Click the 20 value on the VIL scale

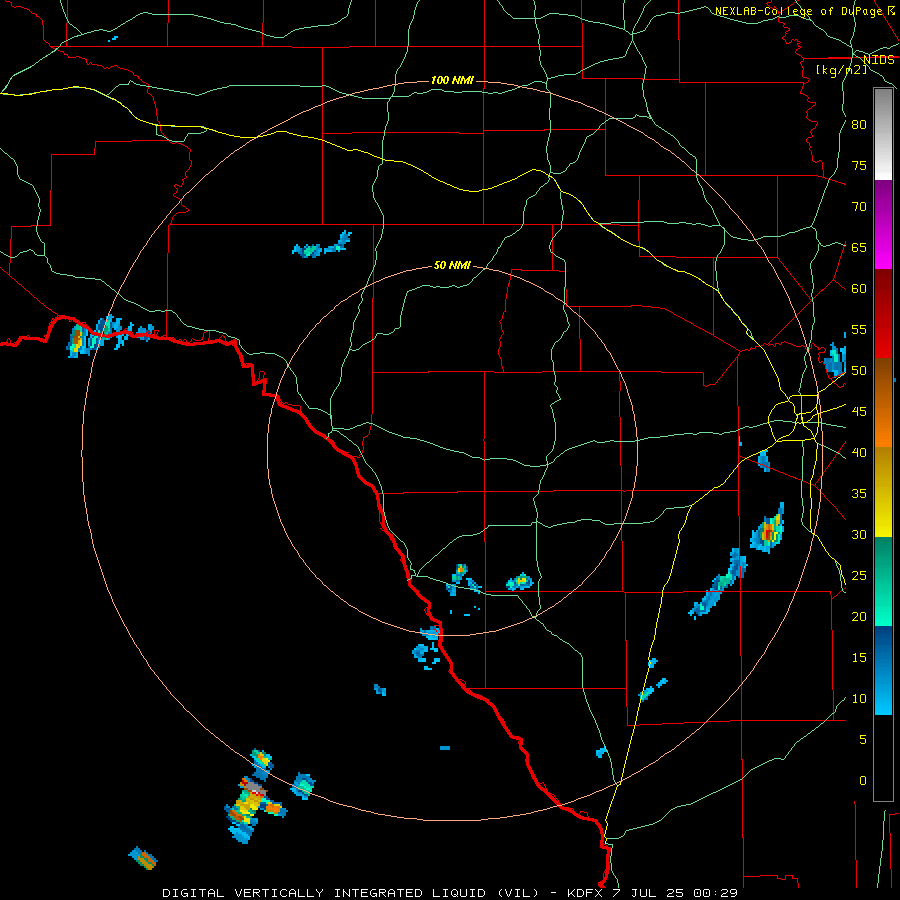pos(859,616)
